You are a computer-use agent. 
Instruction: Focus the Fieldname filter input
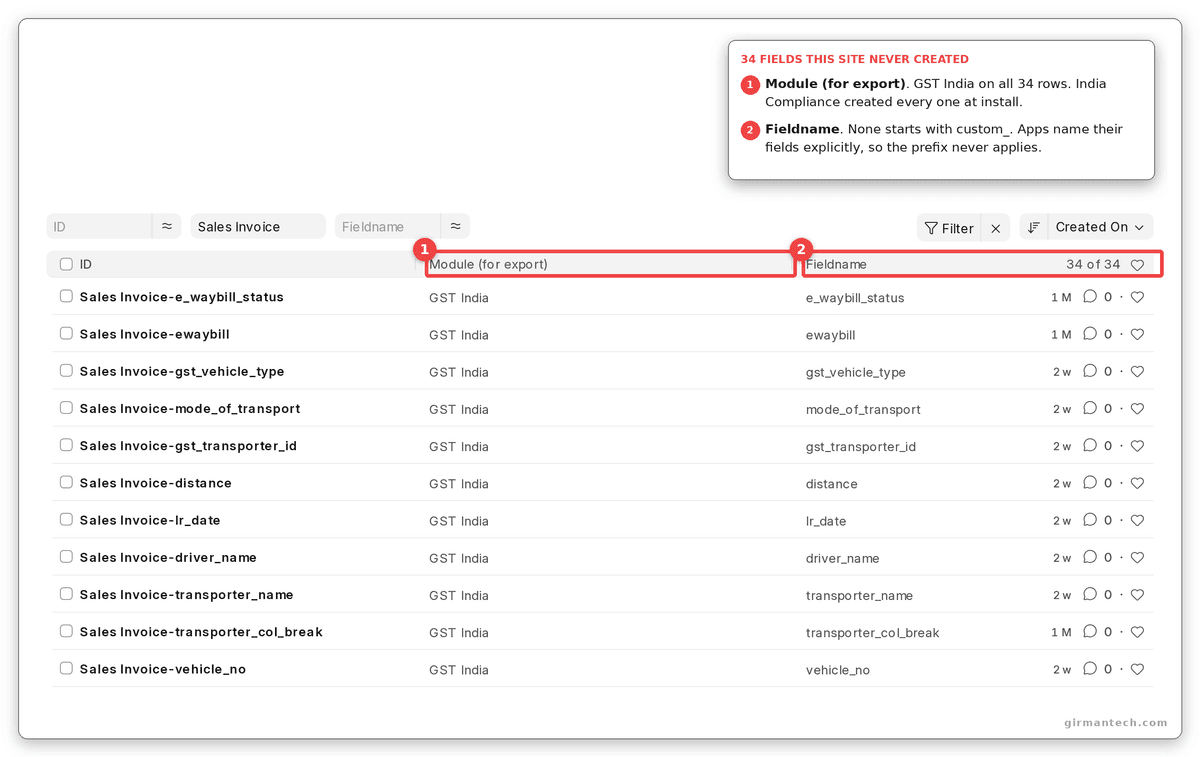tap(388, 226)
